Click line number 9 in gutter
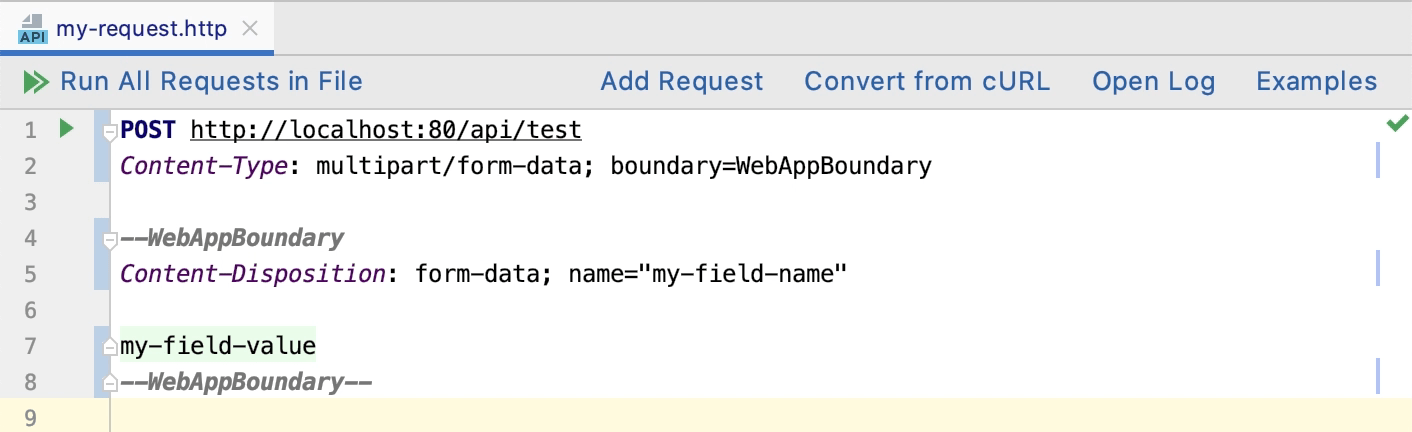 (30, 418)
